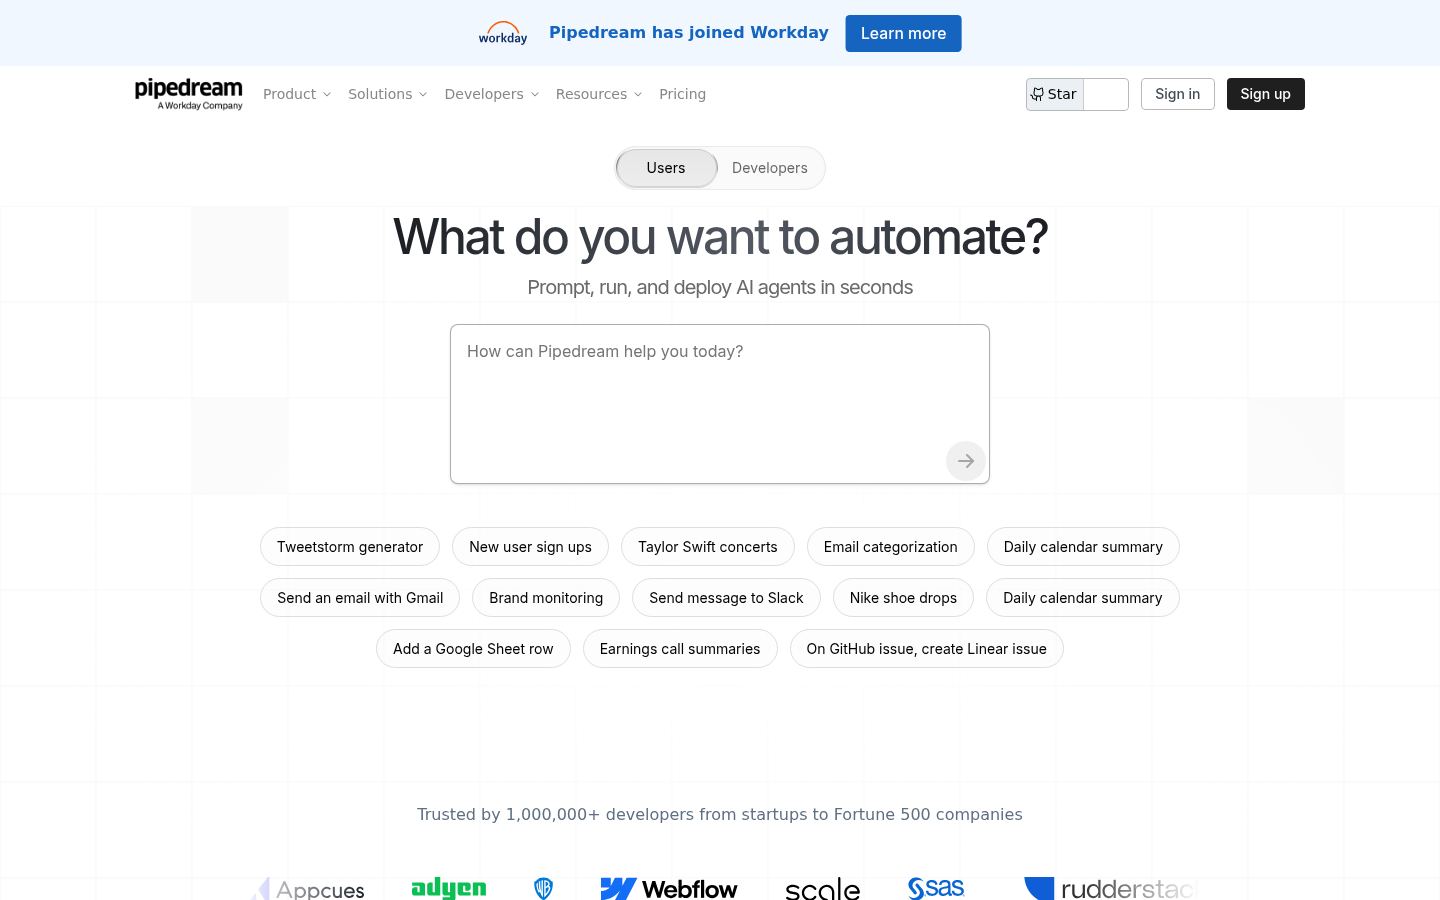1440x900 pixels.
Task: Select the Taylor Swift concerts suggestion
Action: tap(708, 547)
